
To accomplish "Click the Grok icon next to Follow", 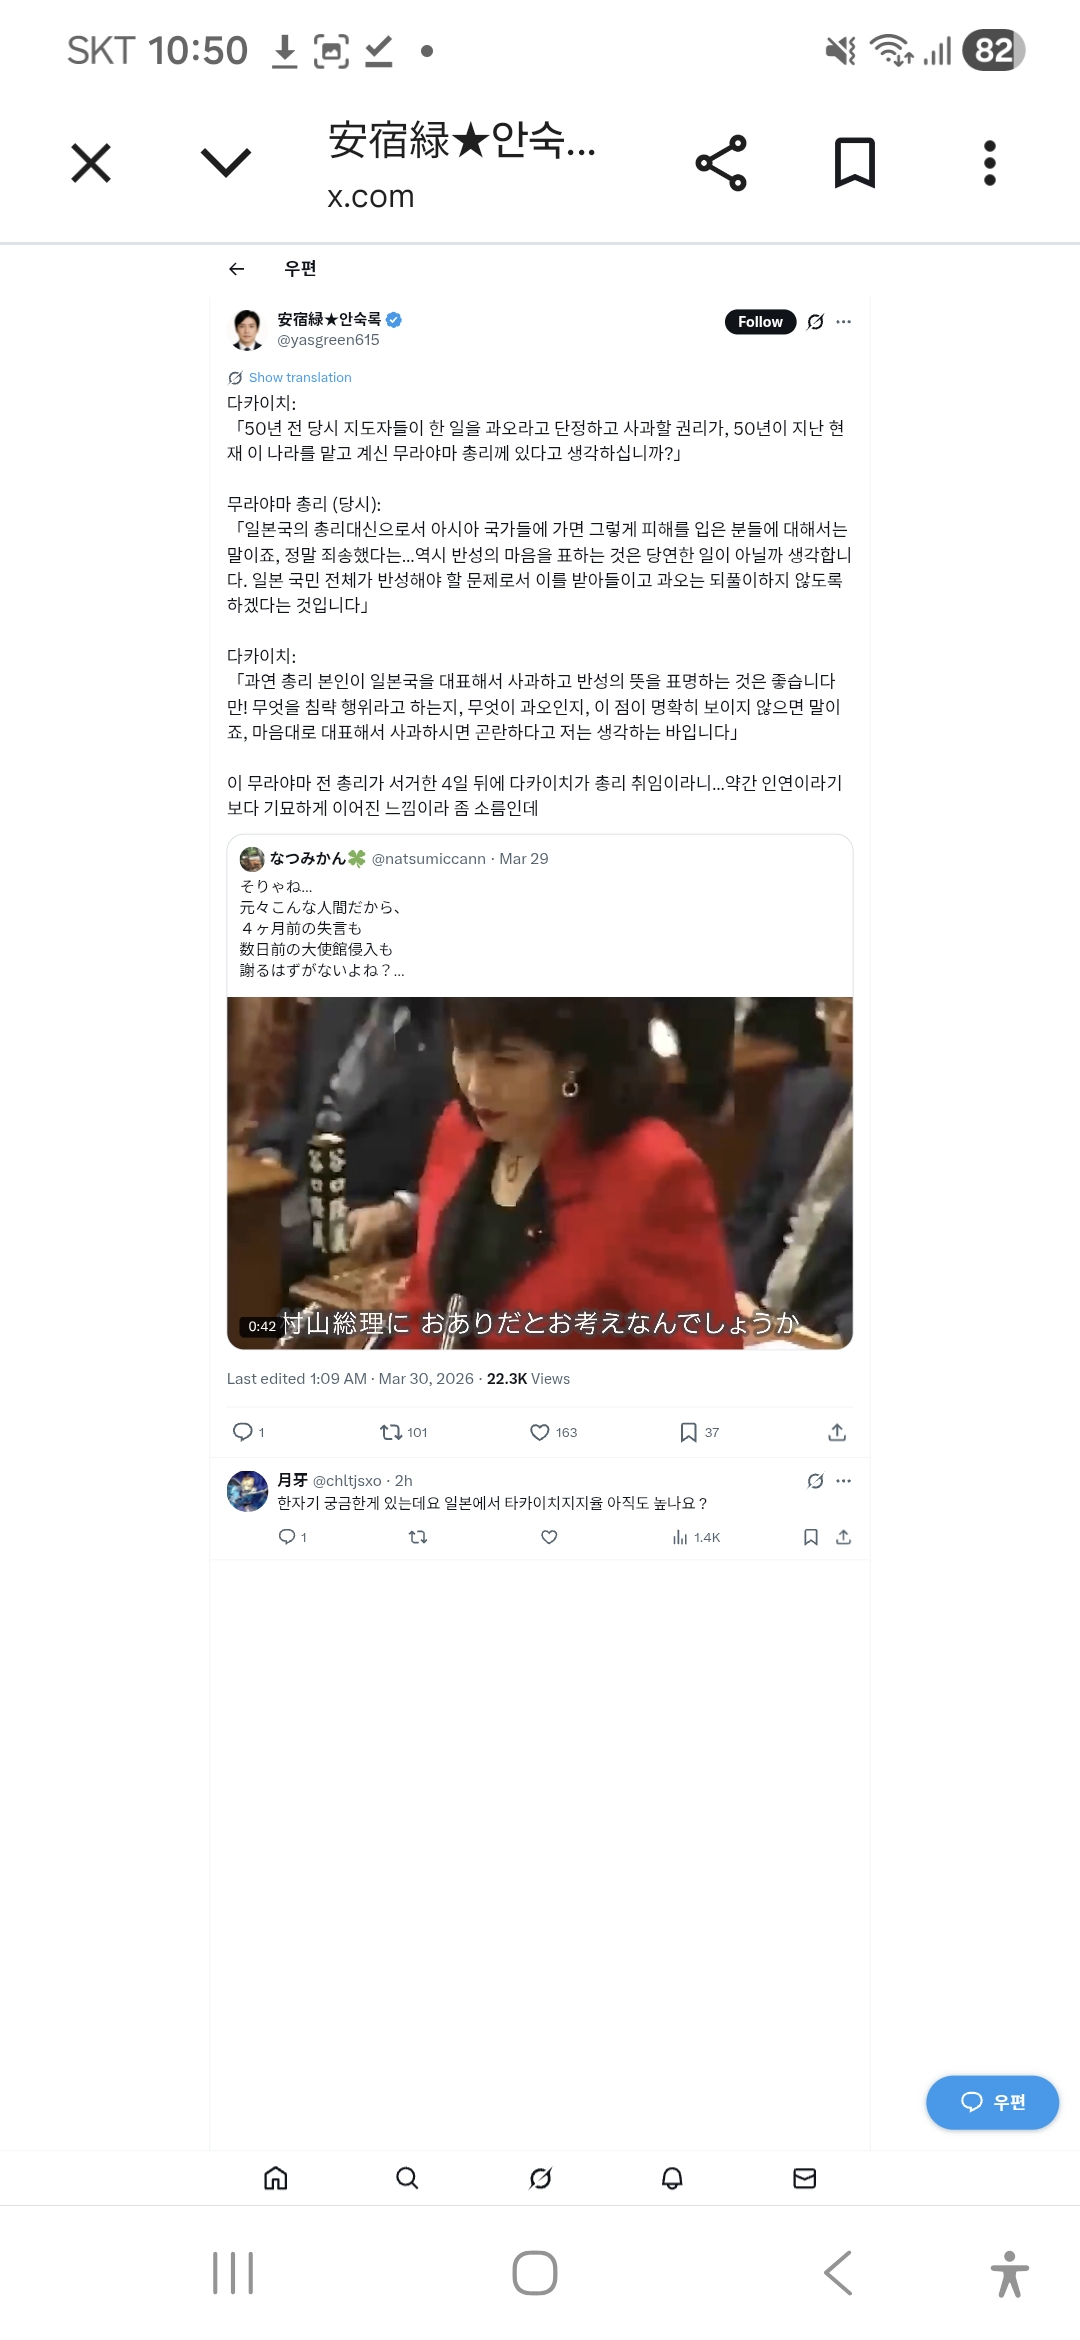I will pos(816,322).
